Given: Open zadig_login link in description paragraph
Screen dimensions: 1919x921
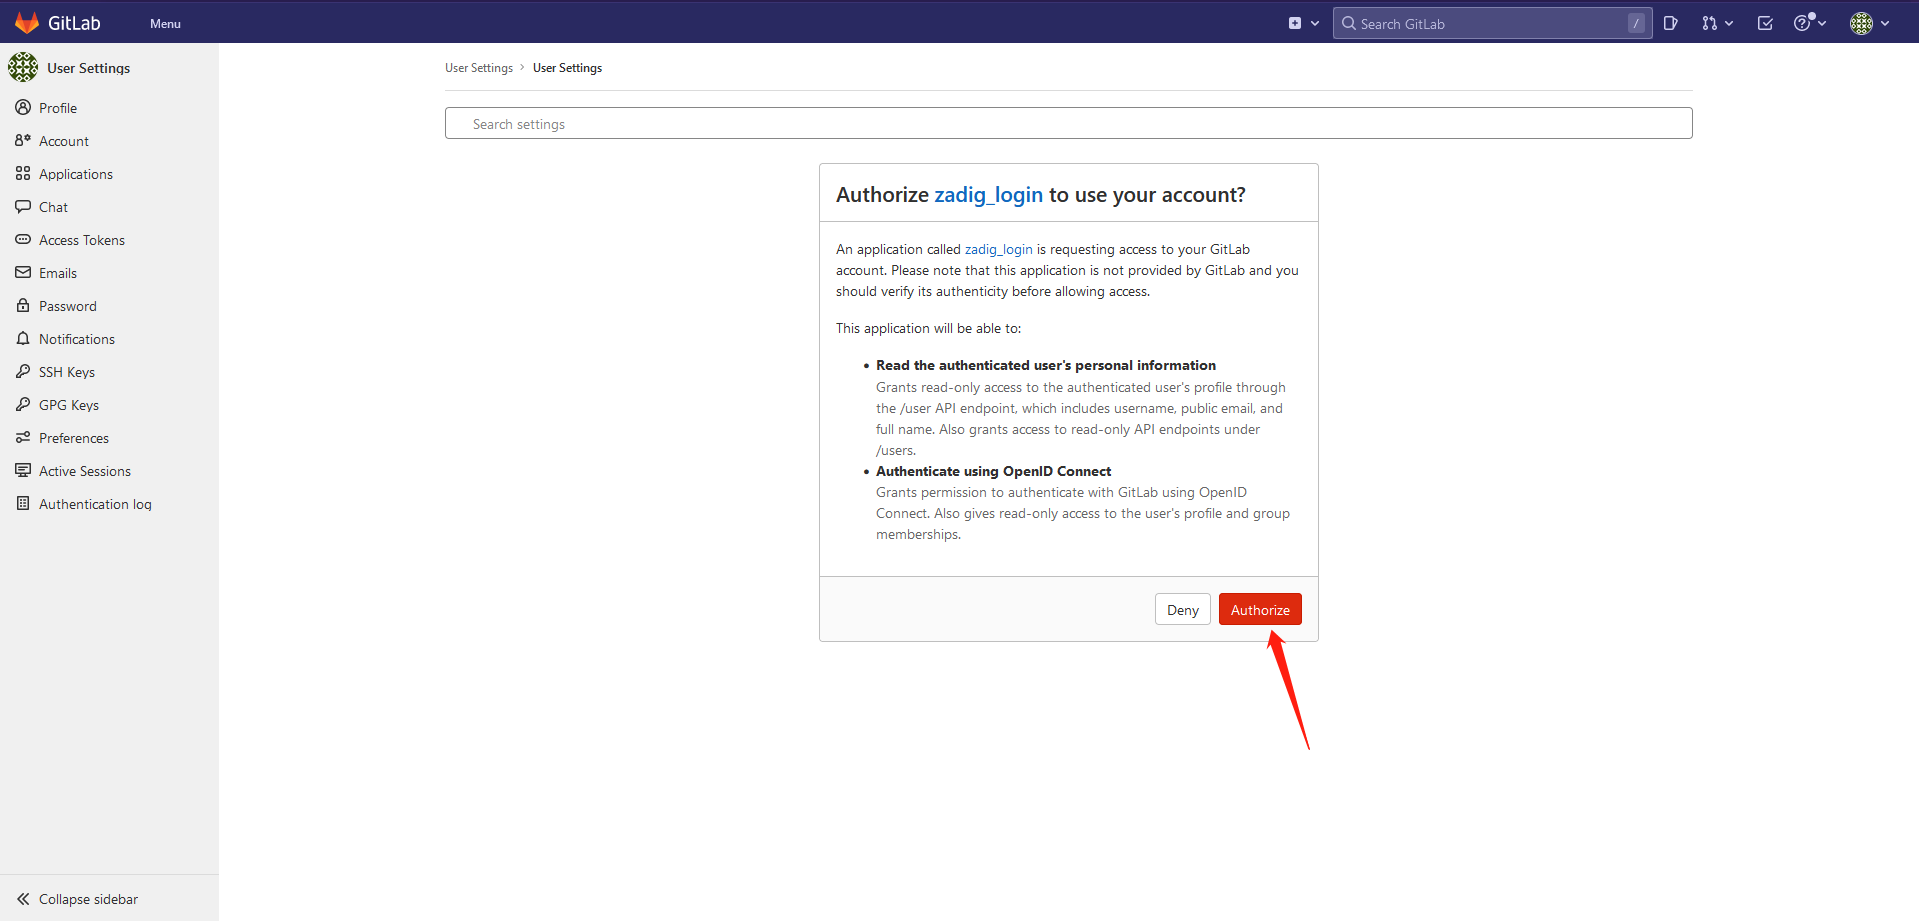Looking at the screenshot, I should click(x=998, y=249).
